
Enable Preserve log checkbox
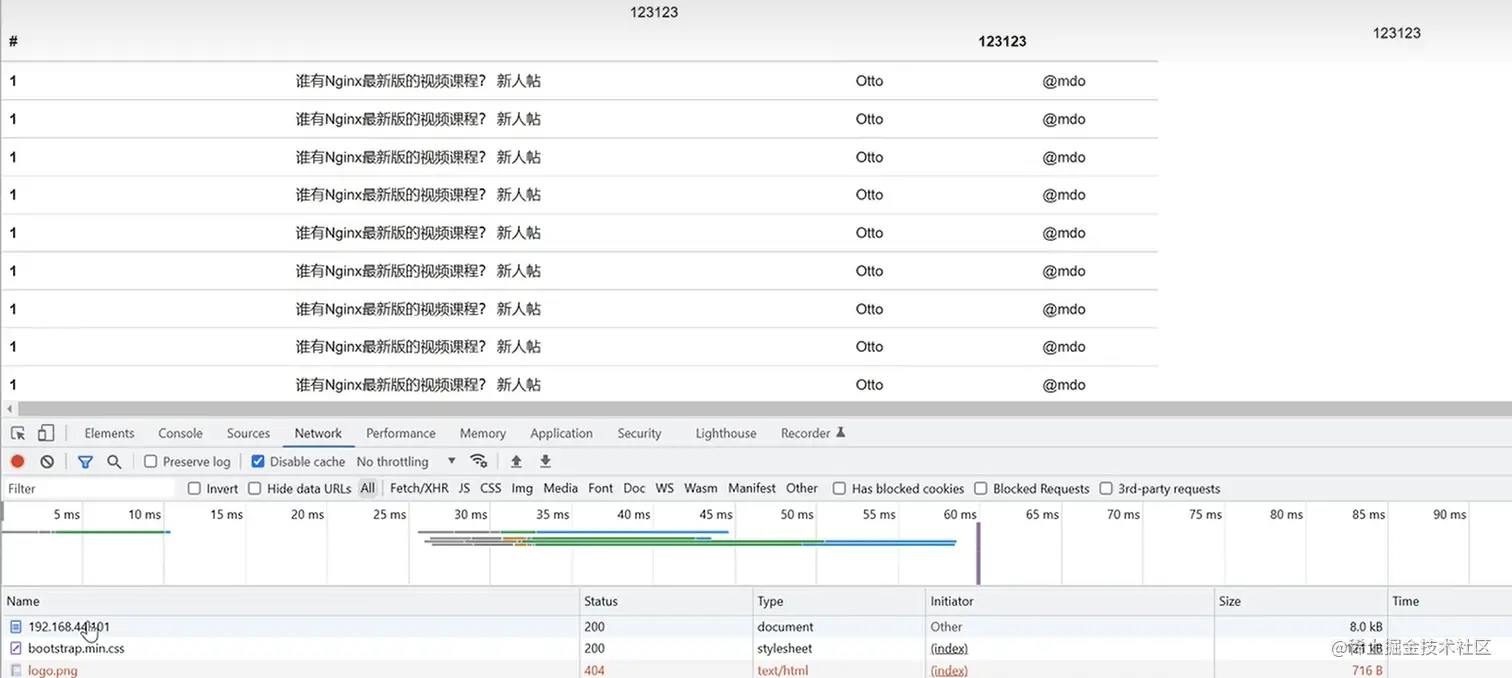(151, 461)
